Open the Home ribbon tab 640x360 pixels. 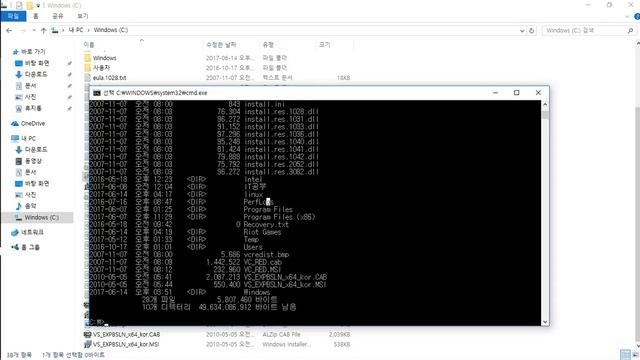coord(36,16)
